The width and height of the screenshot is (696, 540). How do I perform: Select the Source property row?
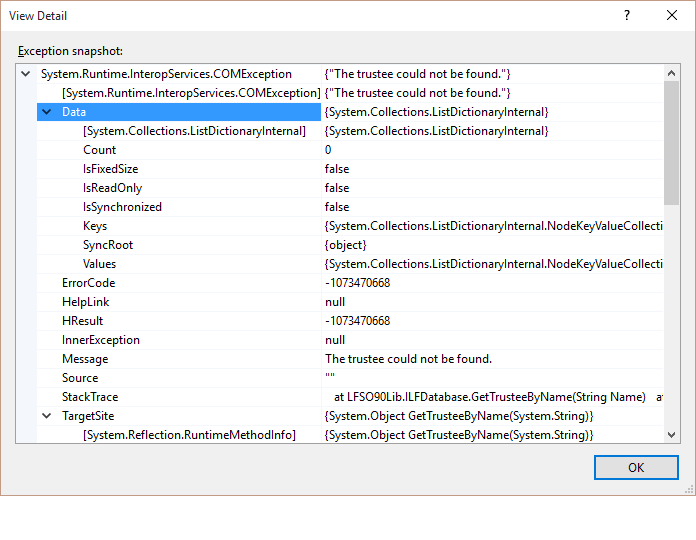(80, 378)
